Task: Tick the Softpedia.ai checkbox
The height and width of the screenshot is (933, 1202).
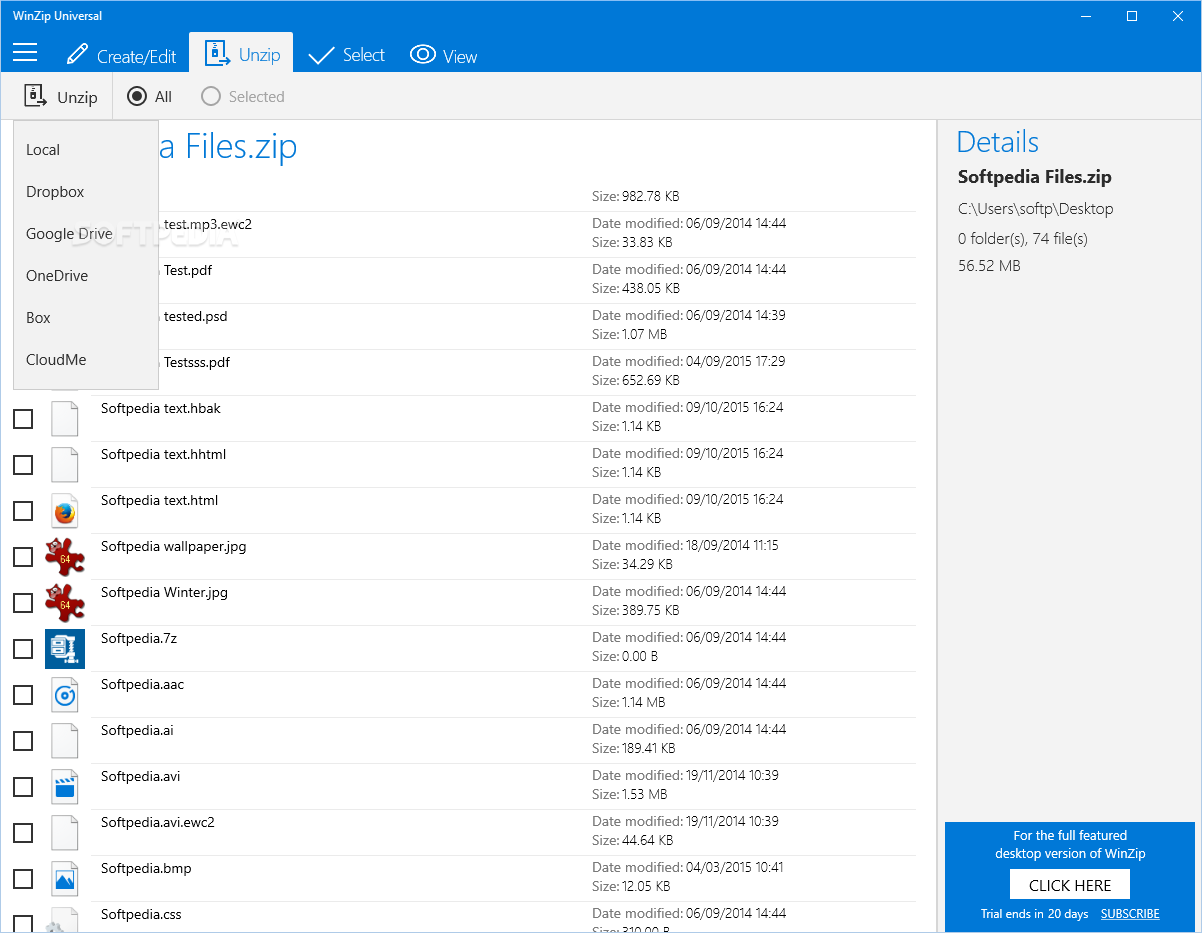Action: click(23, 741)
